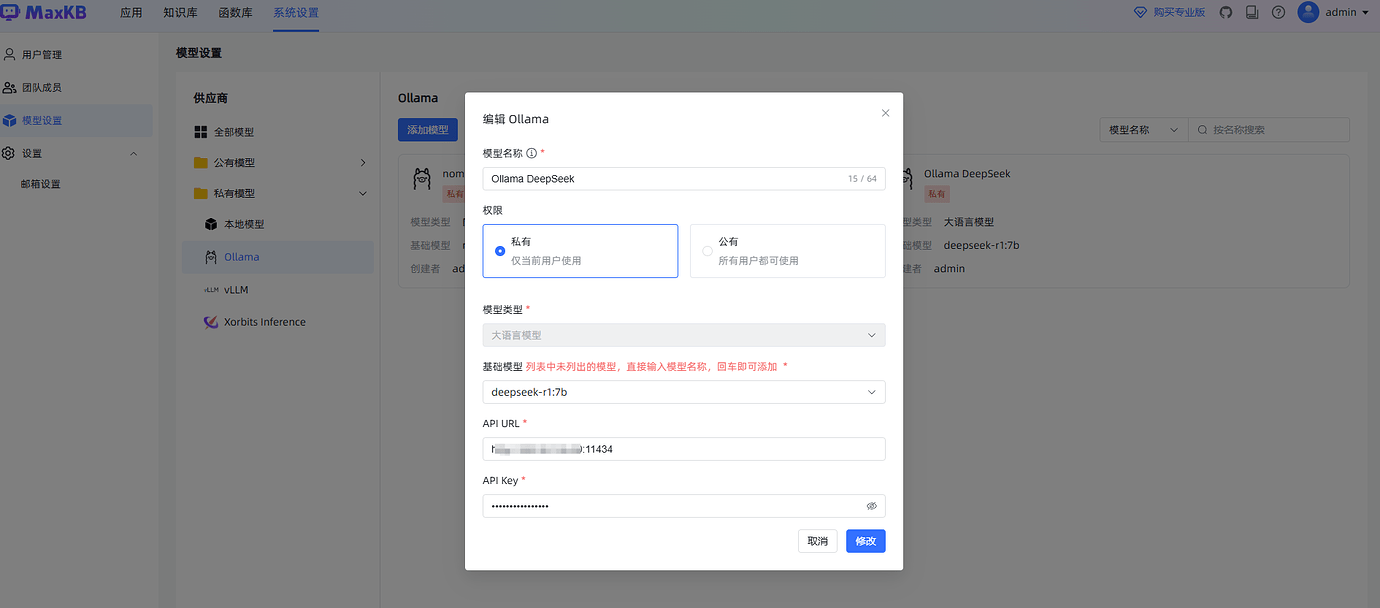Click the 修改 button to save changes

(864, 540)
